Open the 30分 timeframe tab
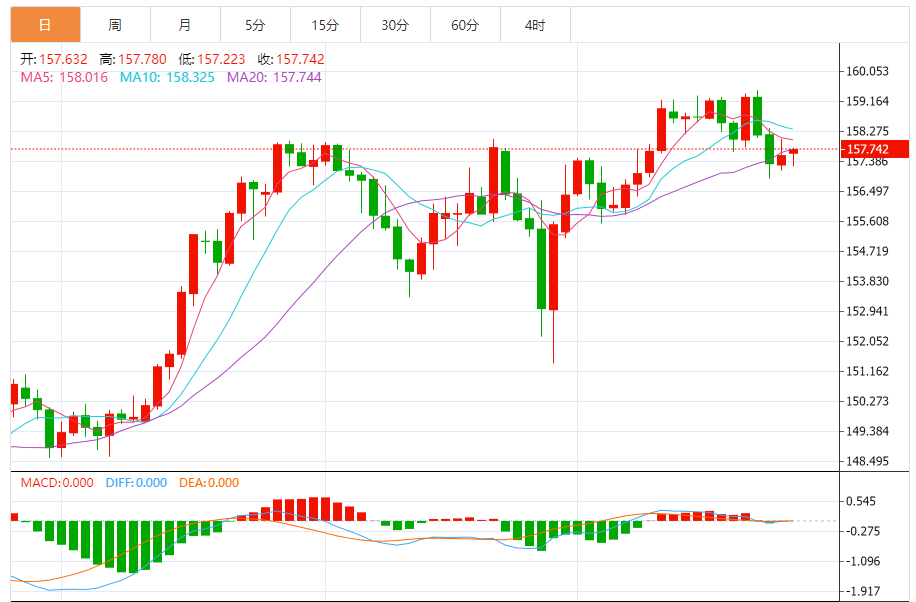The width and height of the screenshot is (916, 602). (395, 25)
